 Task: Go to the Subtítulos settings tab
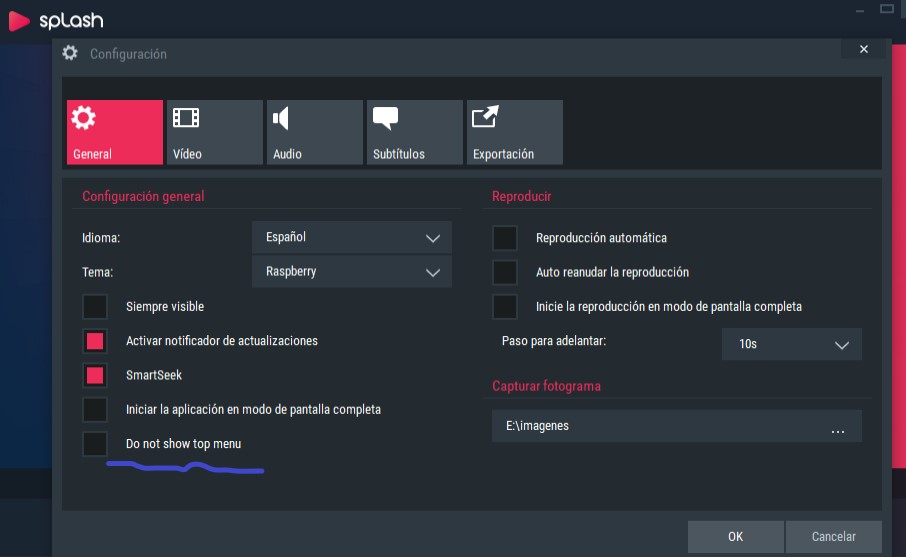pyautogui.click(x=414, y=132)
